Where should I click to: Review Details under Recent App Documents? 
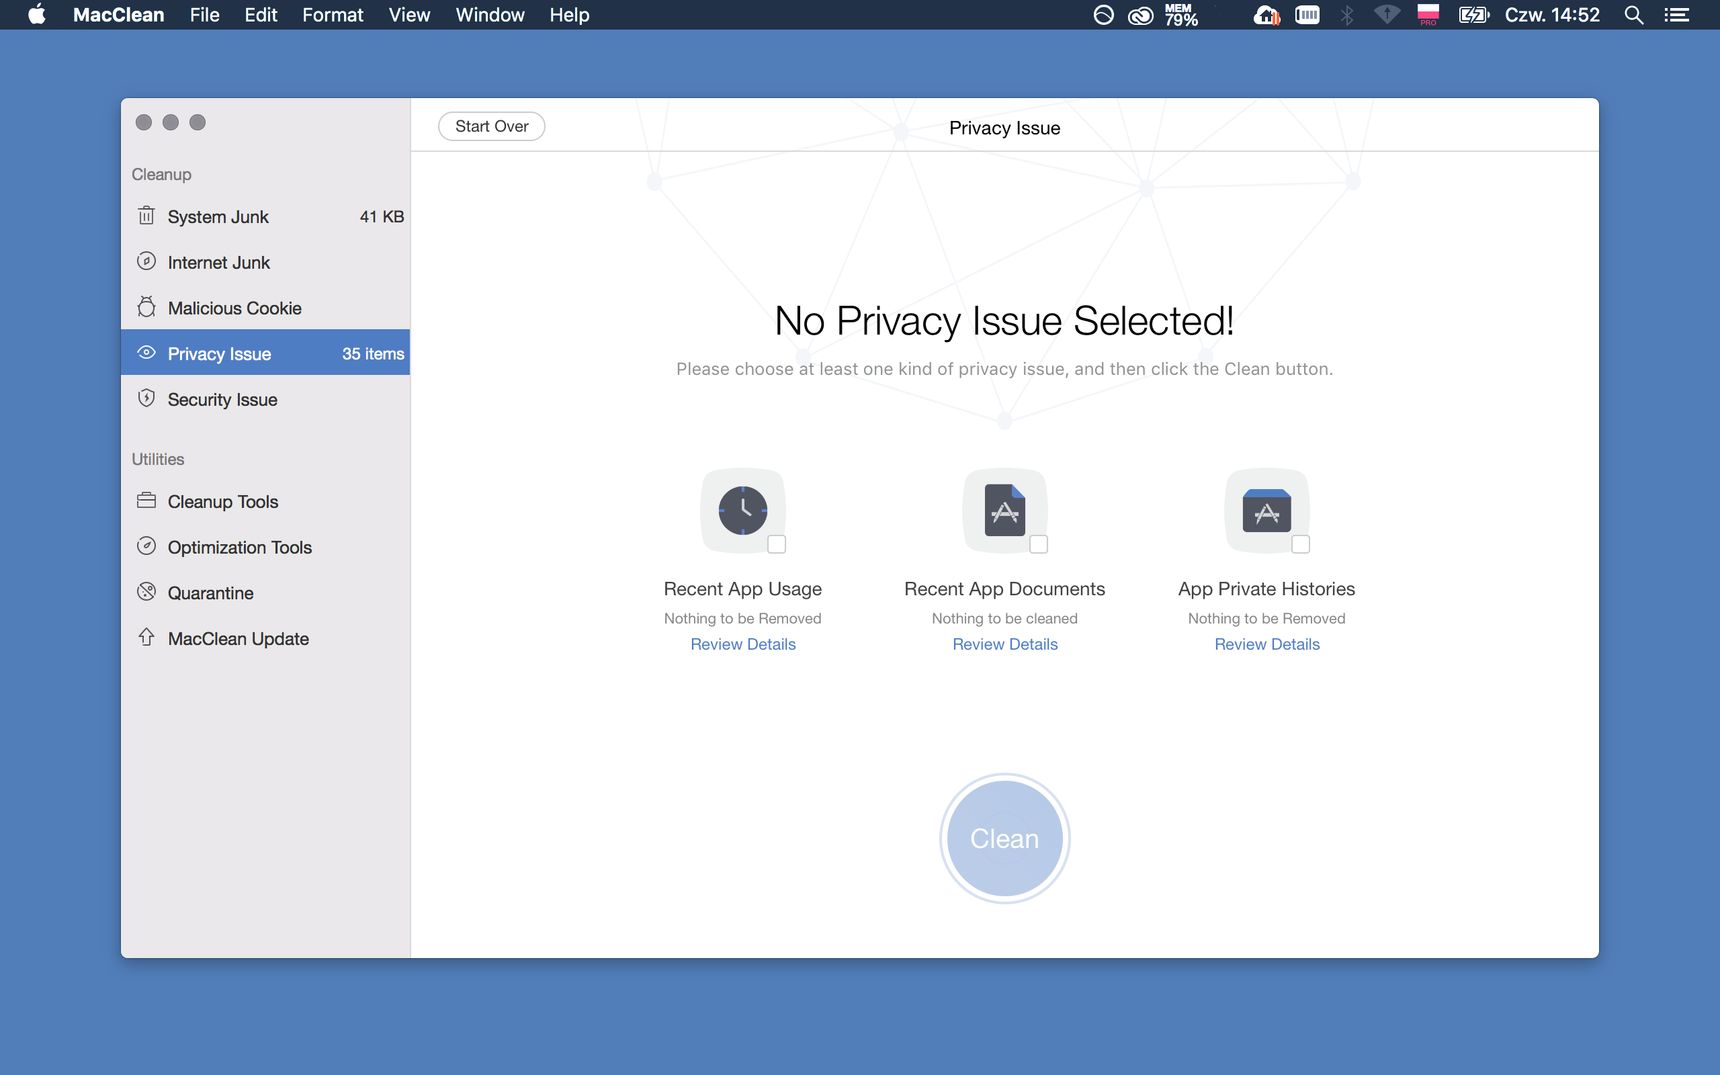tap(1005, 644)
